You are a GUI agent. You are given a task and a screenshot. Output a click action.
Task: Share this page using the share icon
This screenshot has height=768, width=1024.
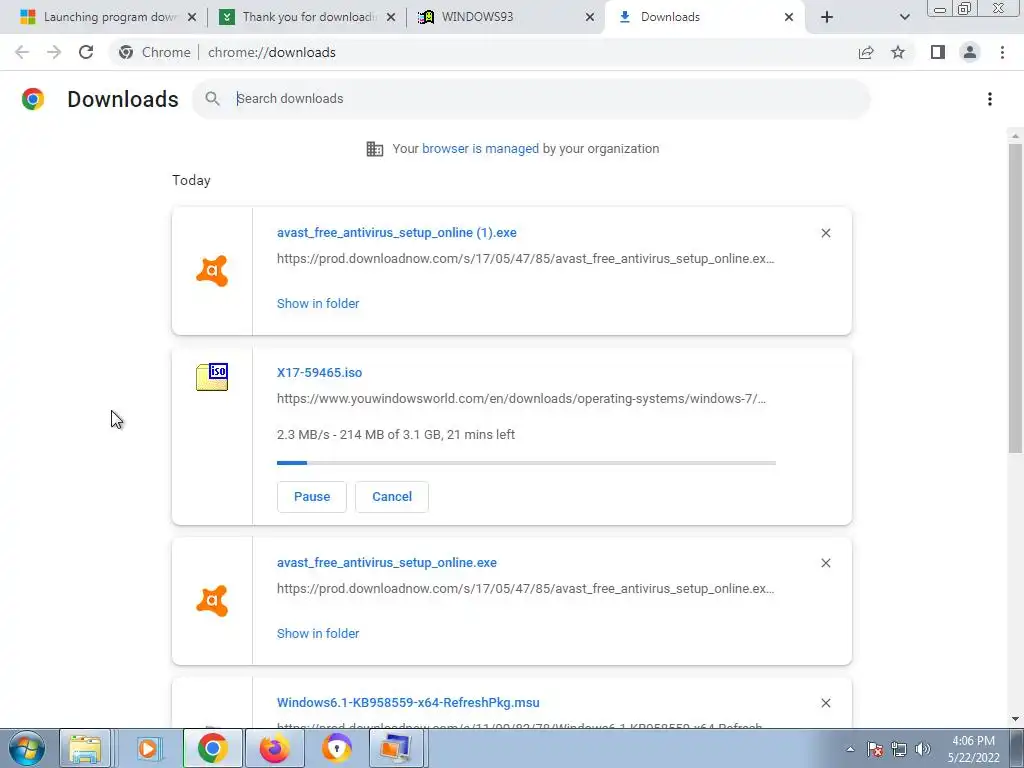[x=866, y=52]
